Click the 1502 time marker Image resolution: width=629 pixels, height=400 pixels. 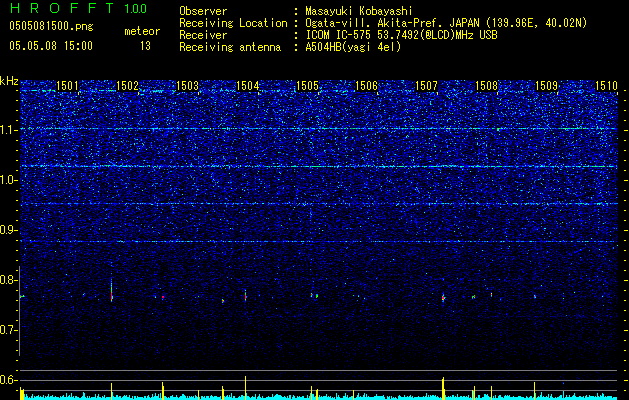[127, 86]
